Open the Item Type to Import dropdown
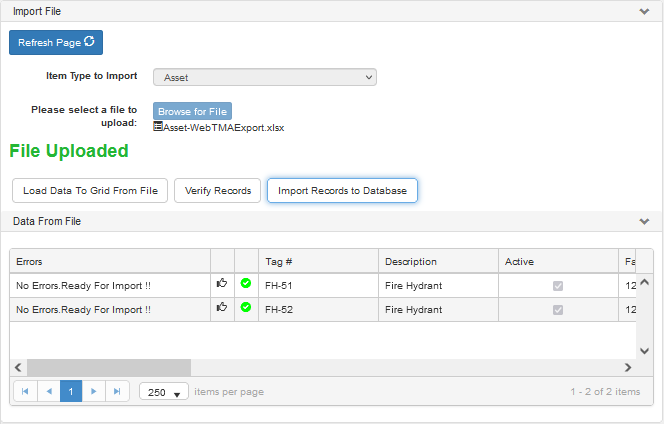This screenshot has height=424, width=664. (265, 78)
